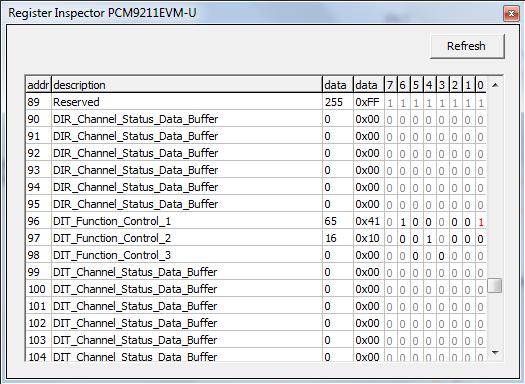Select the DIT_Function_Control_2 description

pos(186,238)
